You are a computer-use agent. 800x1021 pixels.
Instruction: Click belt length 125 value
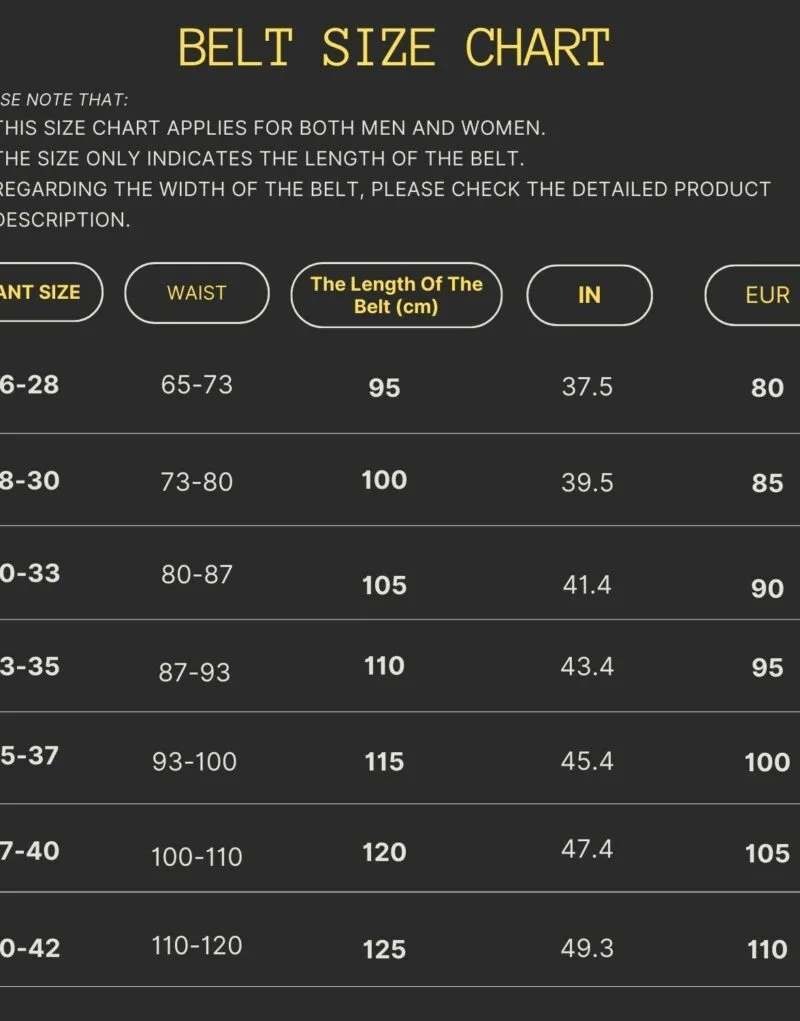(385, 949)
